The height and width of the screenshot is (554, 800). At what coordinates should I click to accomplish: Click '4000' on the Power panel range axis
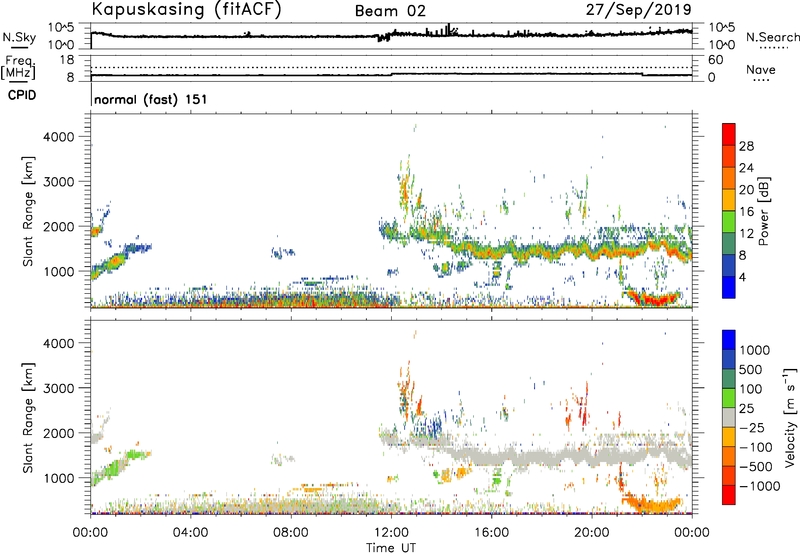click(58, 137)
